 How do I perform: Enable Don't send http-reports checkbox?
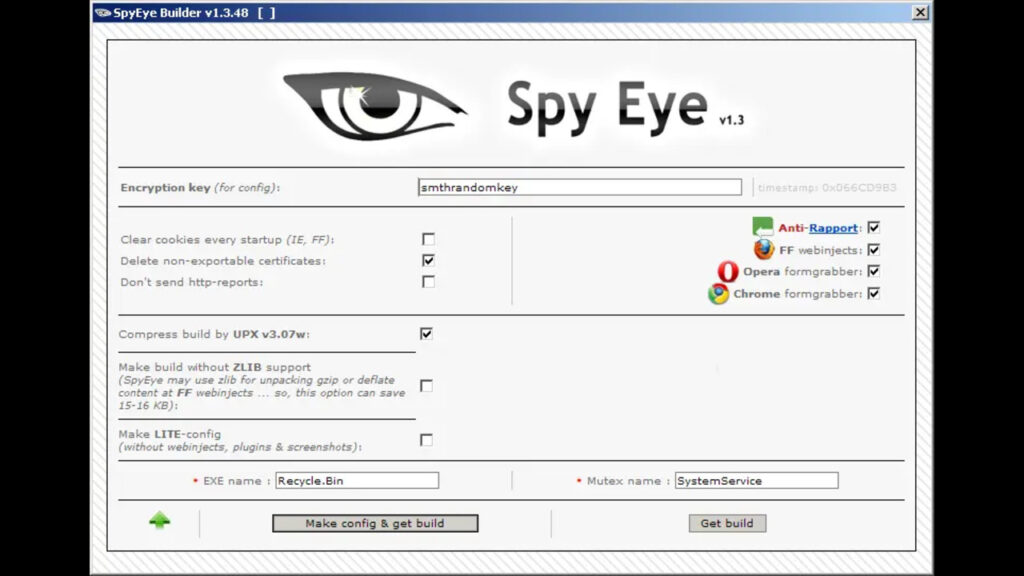tap(428, 282)
